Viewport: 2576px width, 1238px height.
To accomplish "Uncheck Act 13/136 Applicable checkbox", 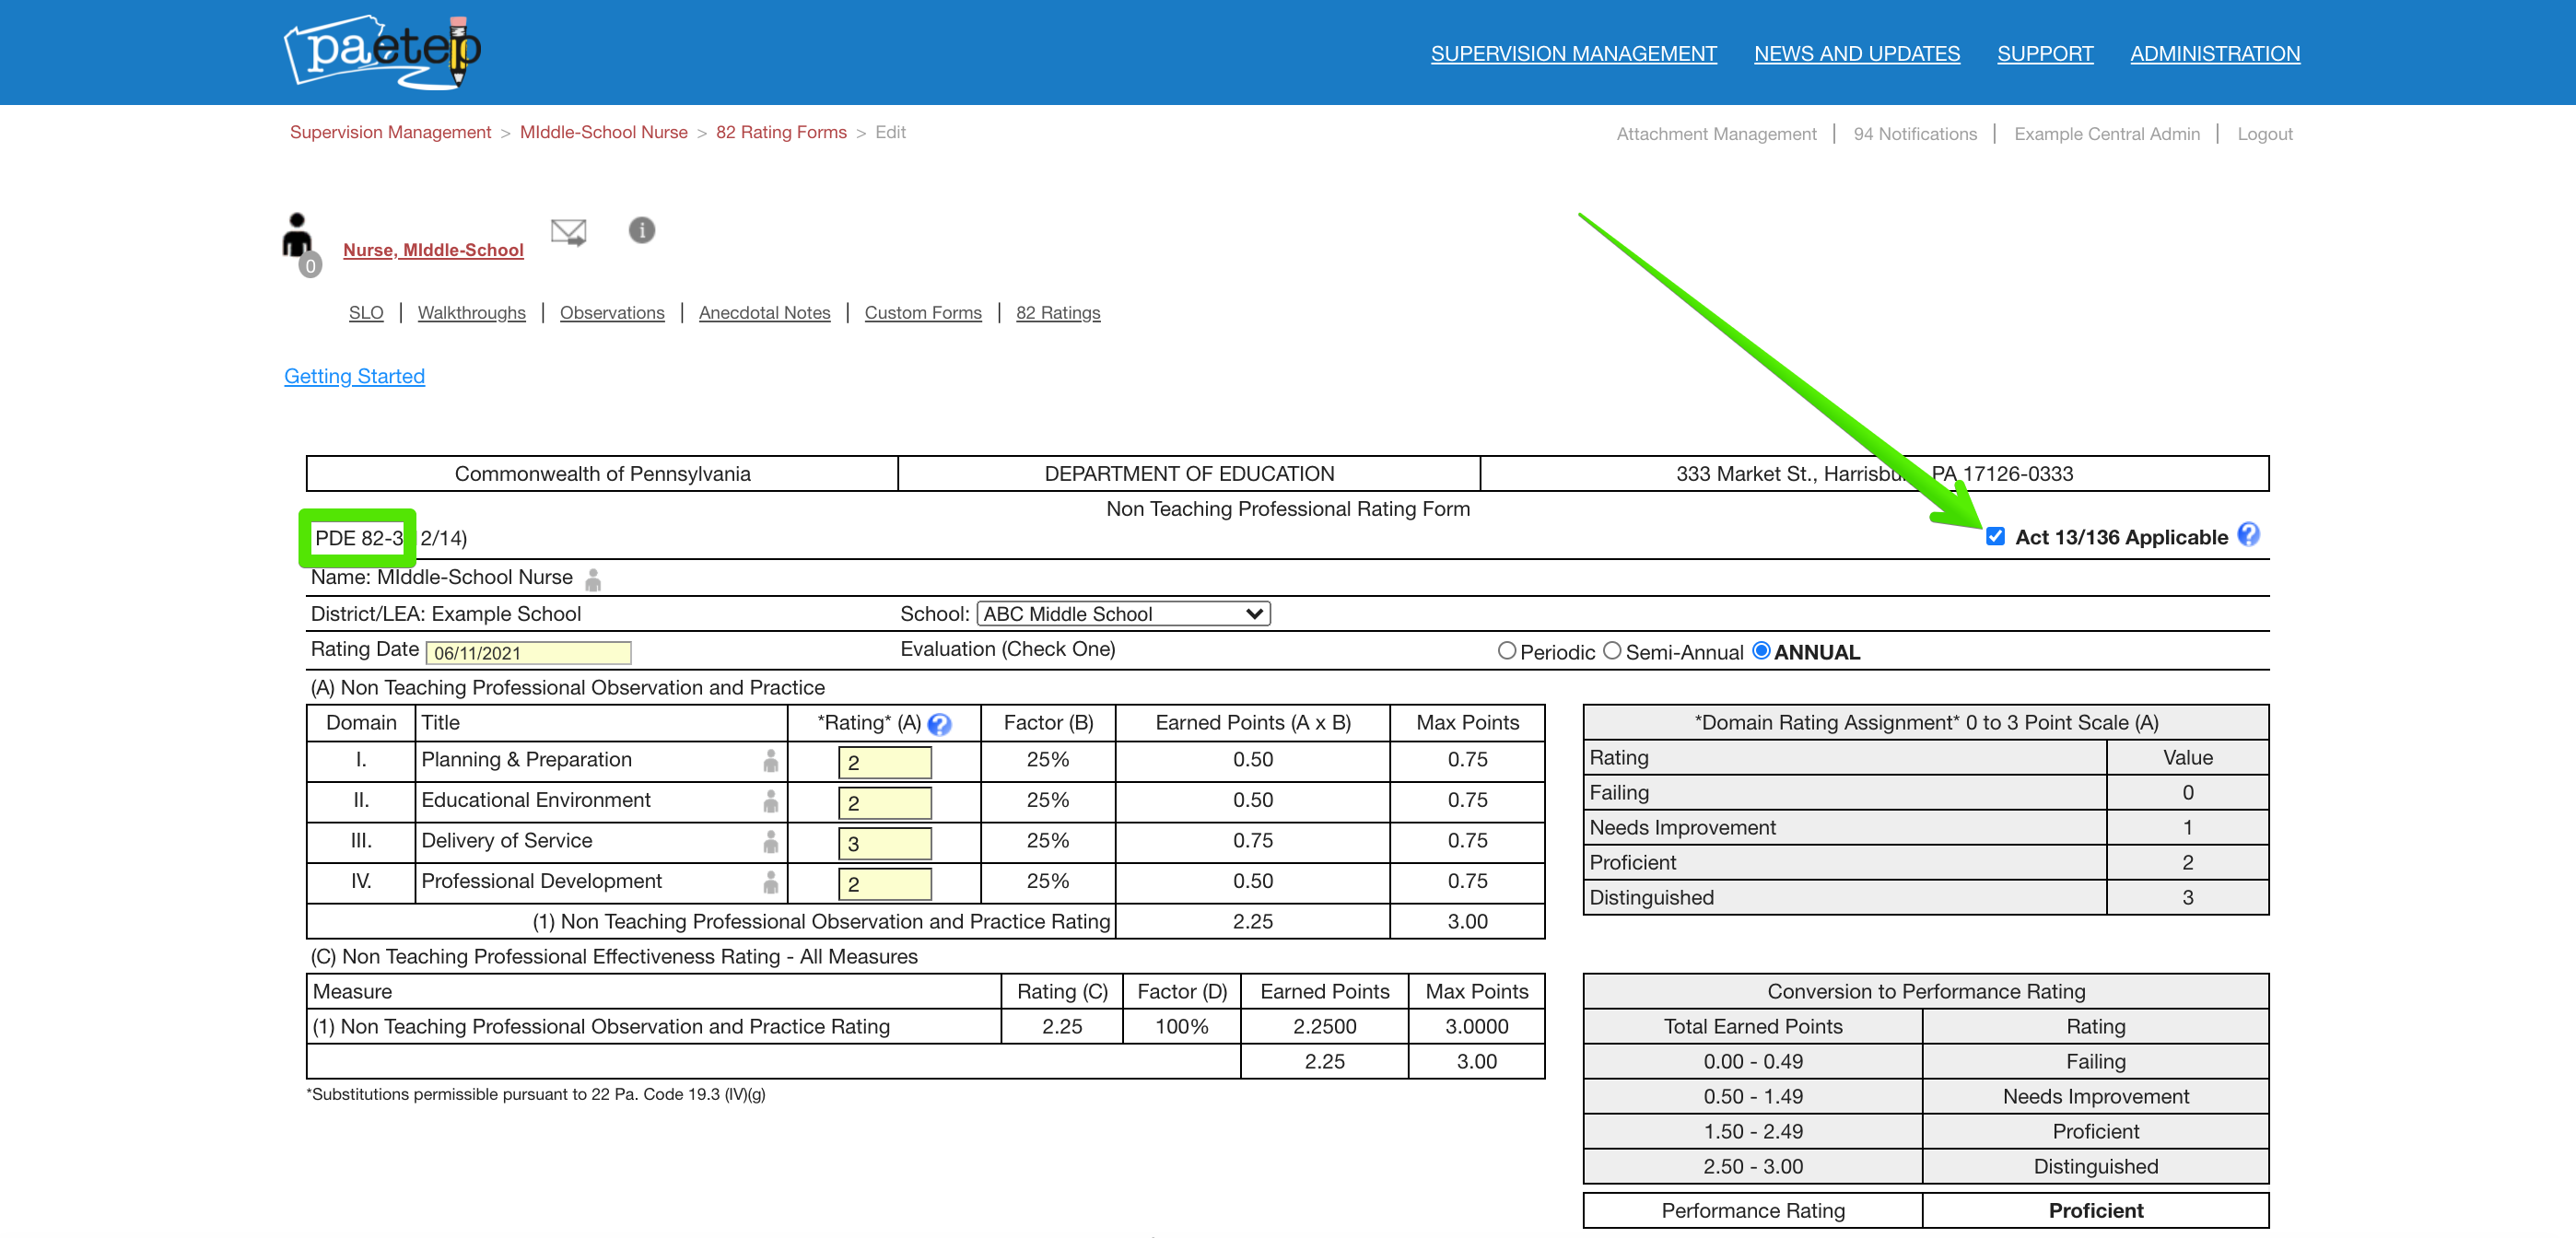I will (1995, 536).
